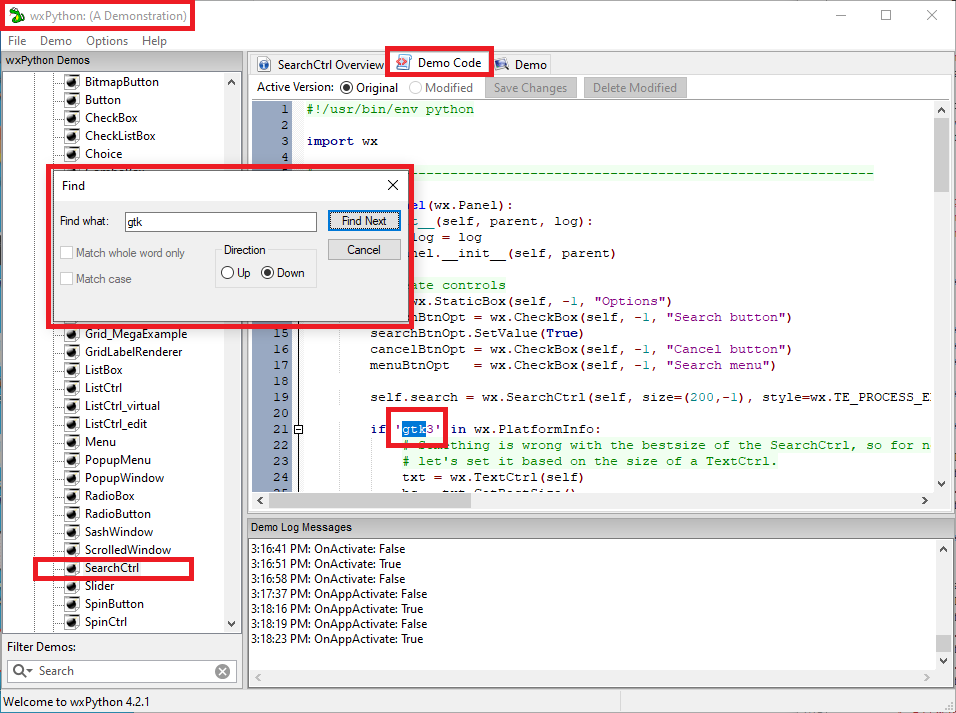956x713 pixels.
Task: Select the SearchCtrl item in the demo tree
Action: click(x=112, y=568)
